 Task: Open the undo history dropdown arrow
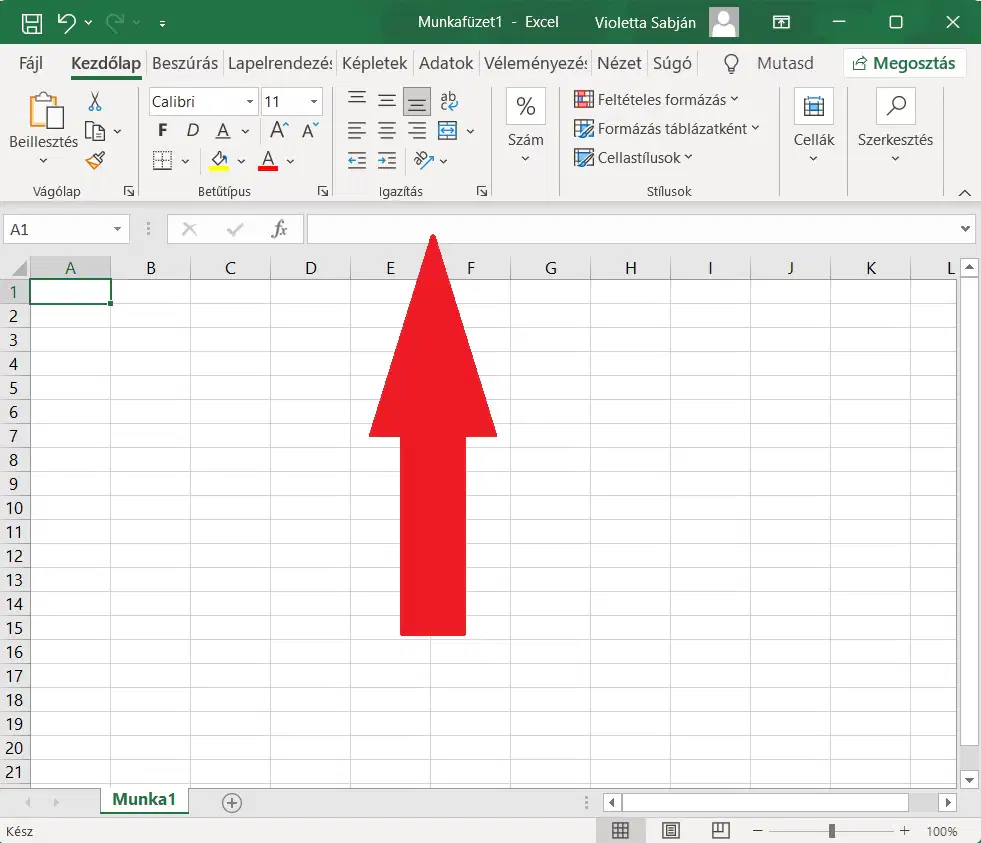coord(88,23)
